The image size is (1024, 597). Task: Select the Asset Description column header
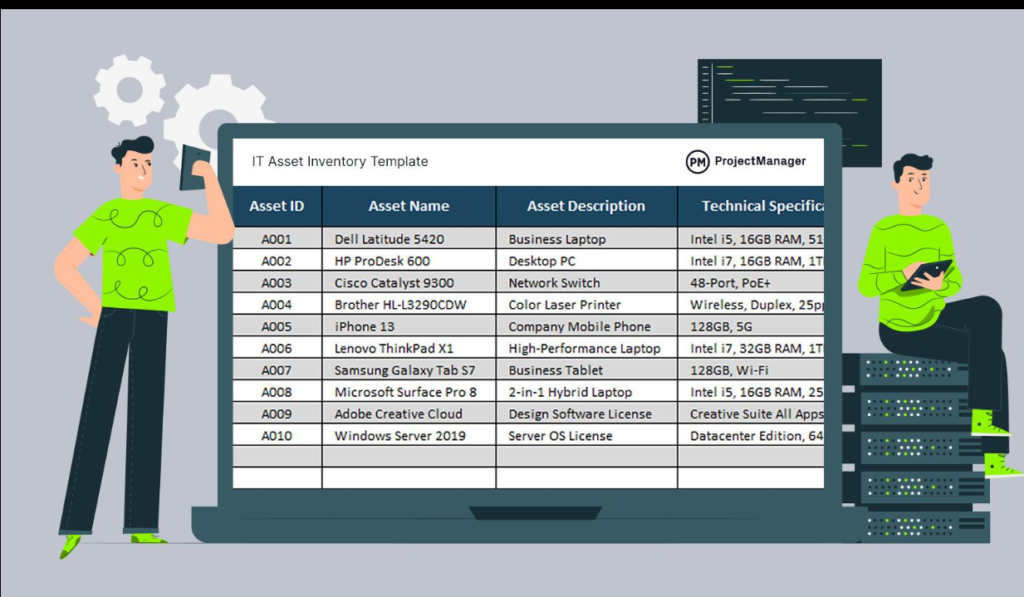point(586,206)
